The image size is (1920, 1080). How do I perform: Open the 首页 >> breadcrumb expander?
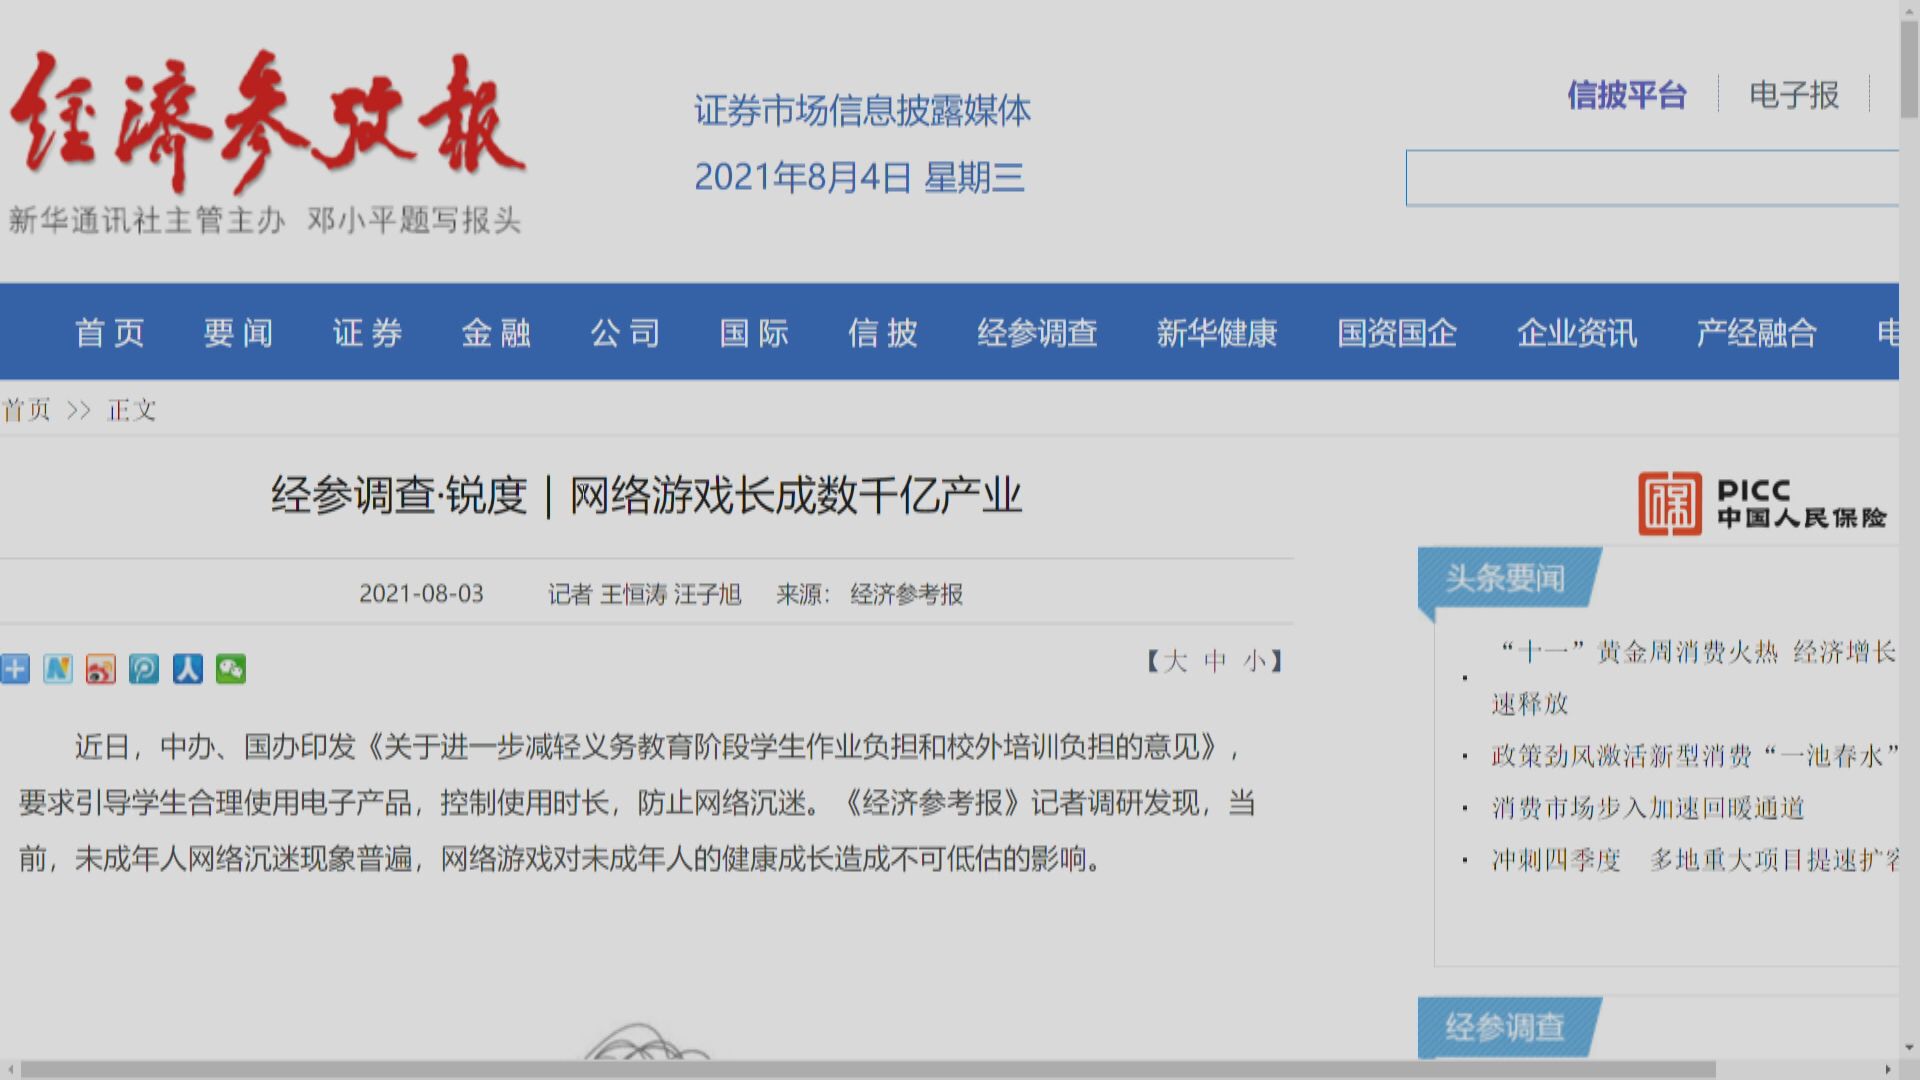pyautogui.click(x=78, y=410)
